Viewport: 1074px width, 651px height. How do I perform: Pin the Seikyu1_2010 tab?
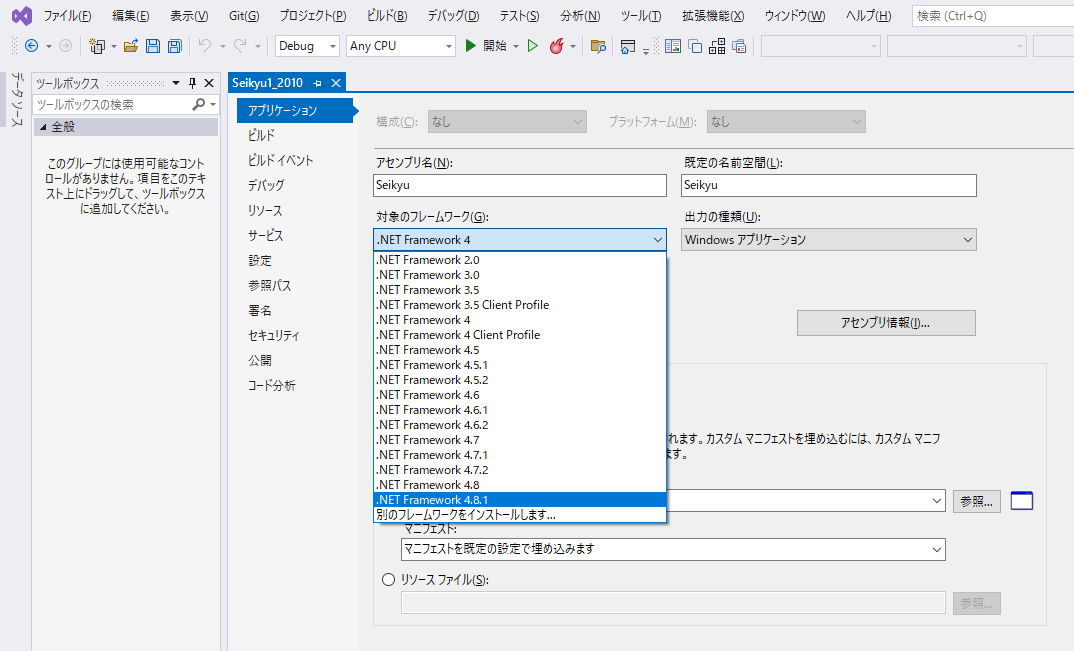317,83
